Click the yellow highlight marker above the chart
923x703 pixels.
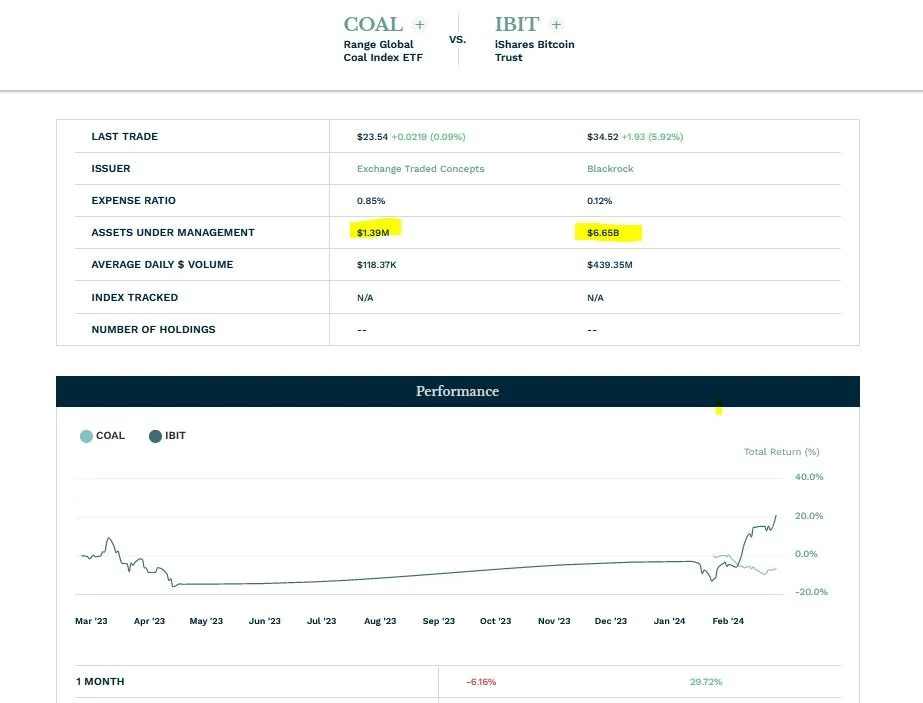pos(718,407)
